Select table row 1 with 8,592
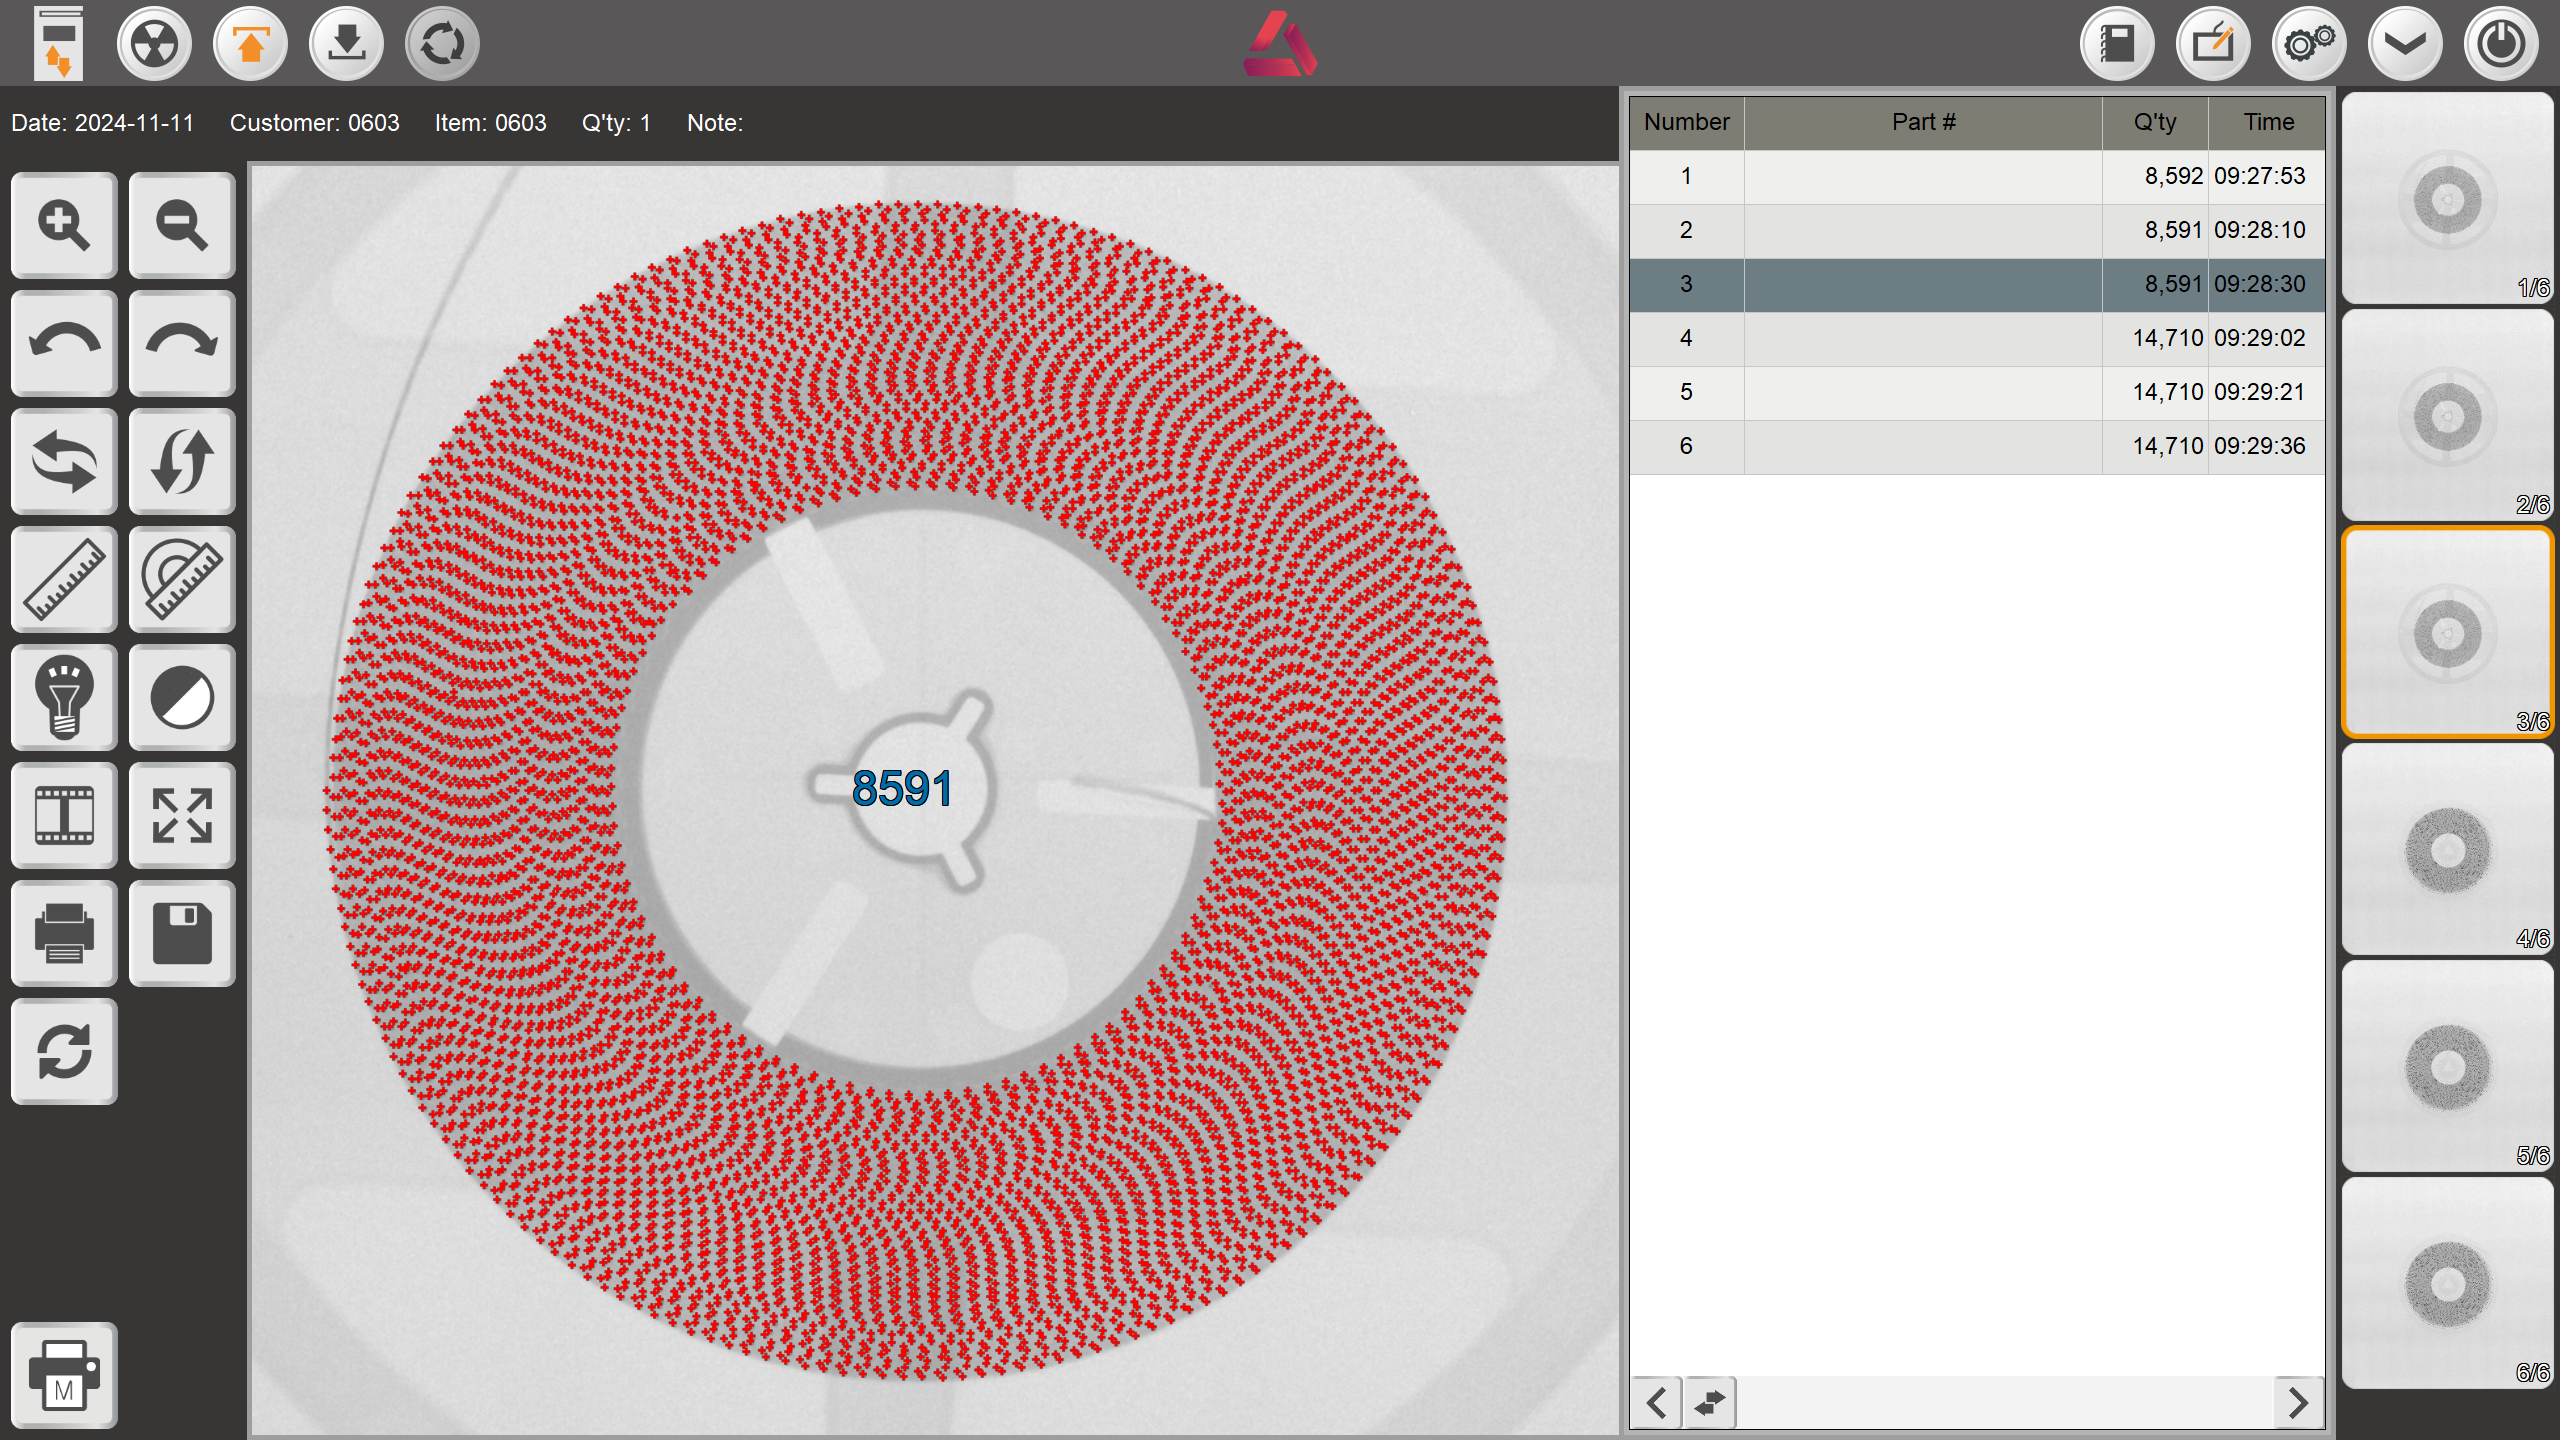The height and width of the screenshot is (1440, 2560). coord(1976,176)
